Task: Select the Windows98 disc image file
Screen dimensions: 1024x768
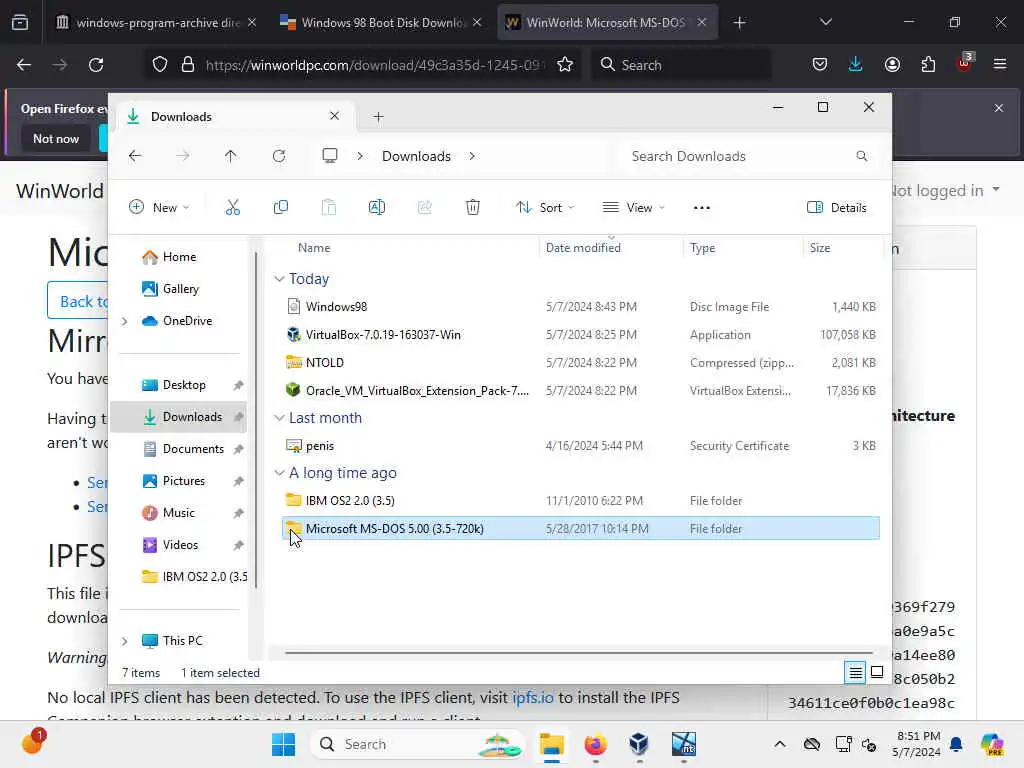Action: pyautogui.click(x=581, y=307)
